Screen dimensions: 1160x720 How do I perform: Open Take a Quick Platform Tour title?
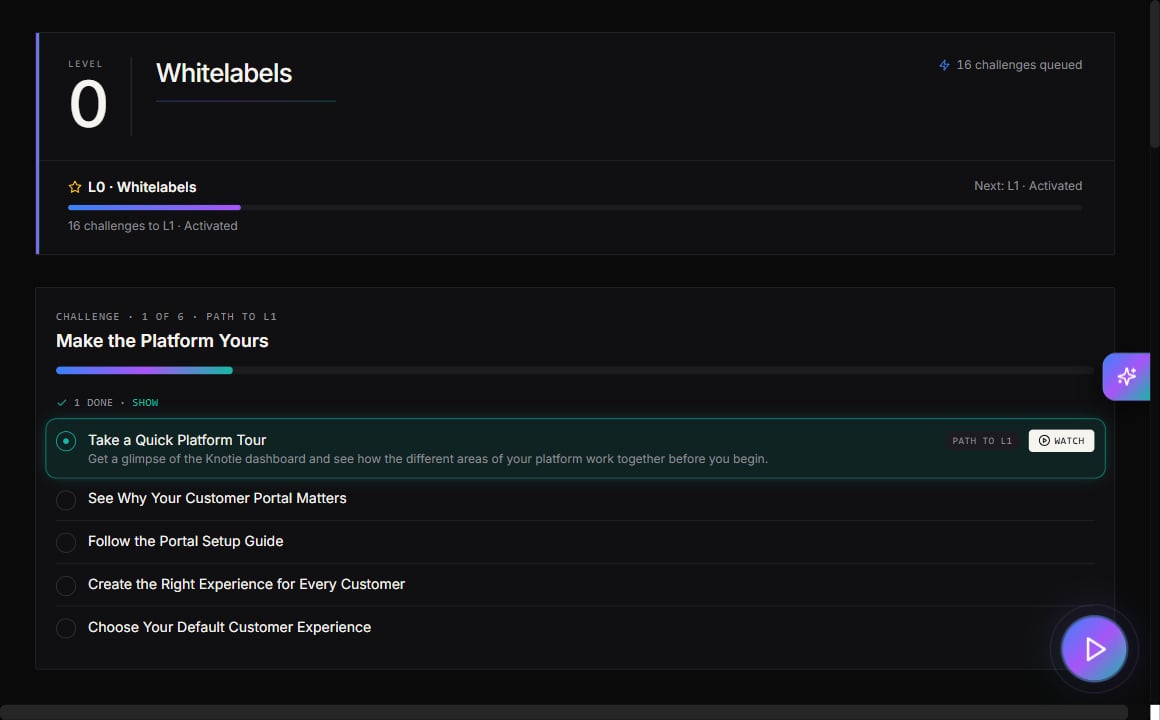(x=177, y=440)
